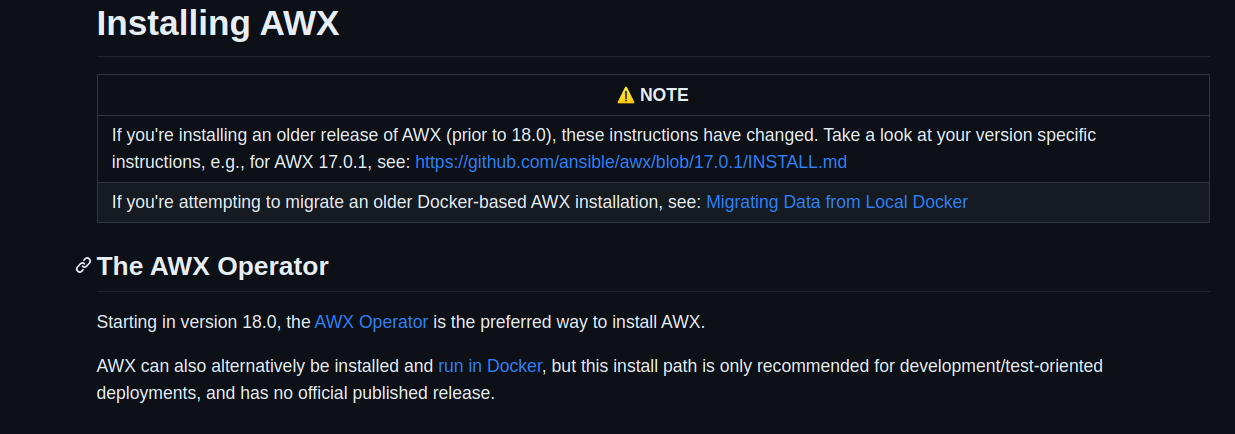Click the Installing AWX page heading
The height and width of the screenshot is (434, 1235).
pos(218,23)
